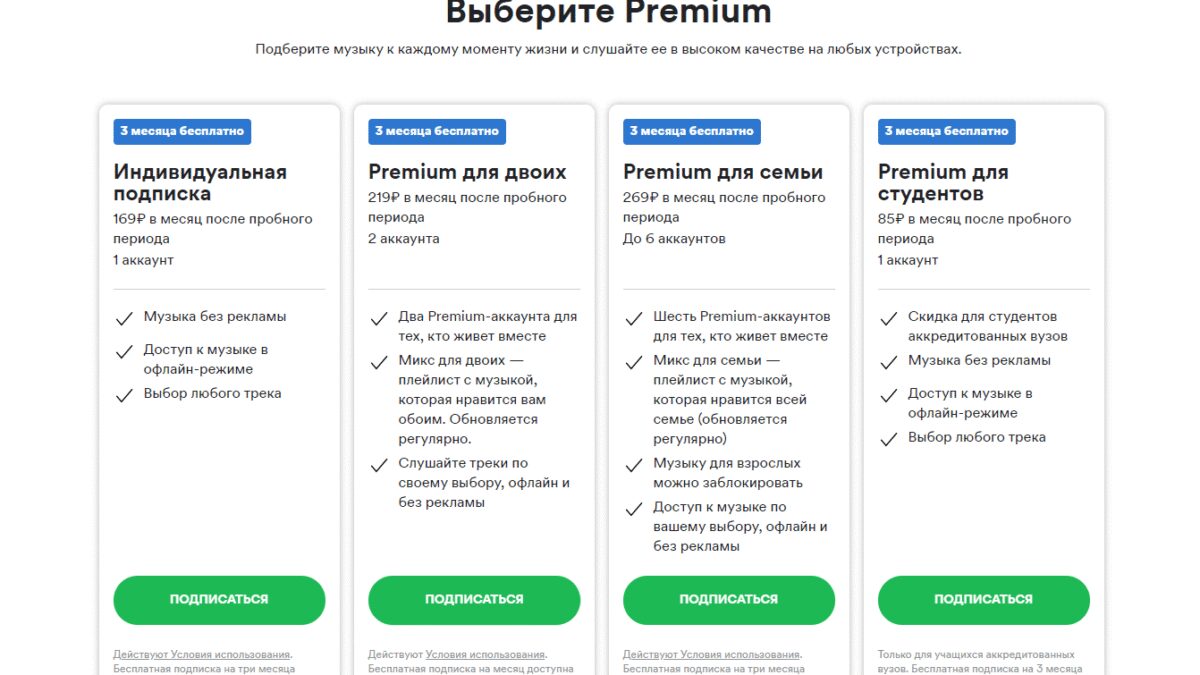Open "Условия использования" under Premium для семьи
This screenshot has height=675, width=1200.
point(744,652)
